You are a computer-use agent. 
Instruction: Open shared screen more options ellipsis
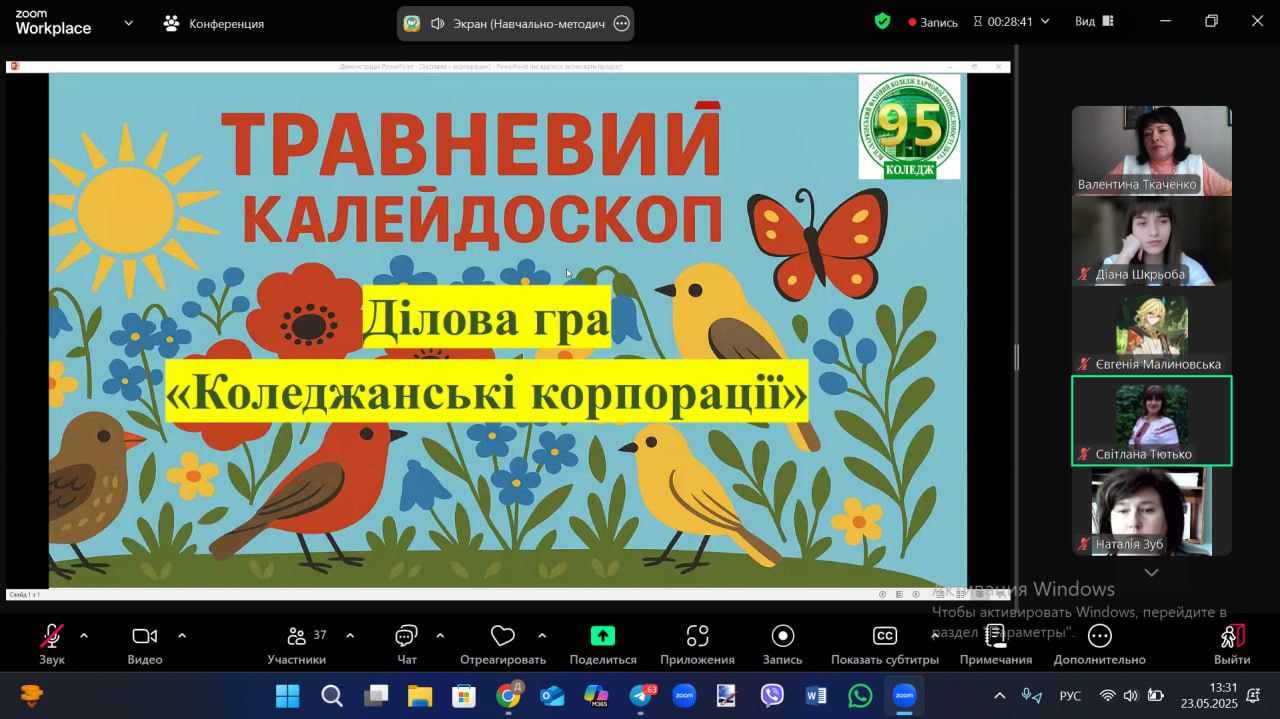point(621,23)
